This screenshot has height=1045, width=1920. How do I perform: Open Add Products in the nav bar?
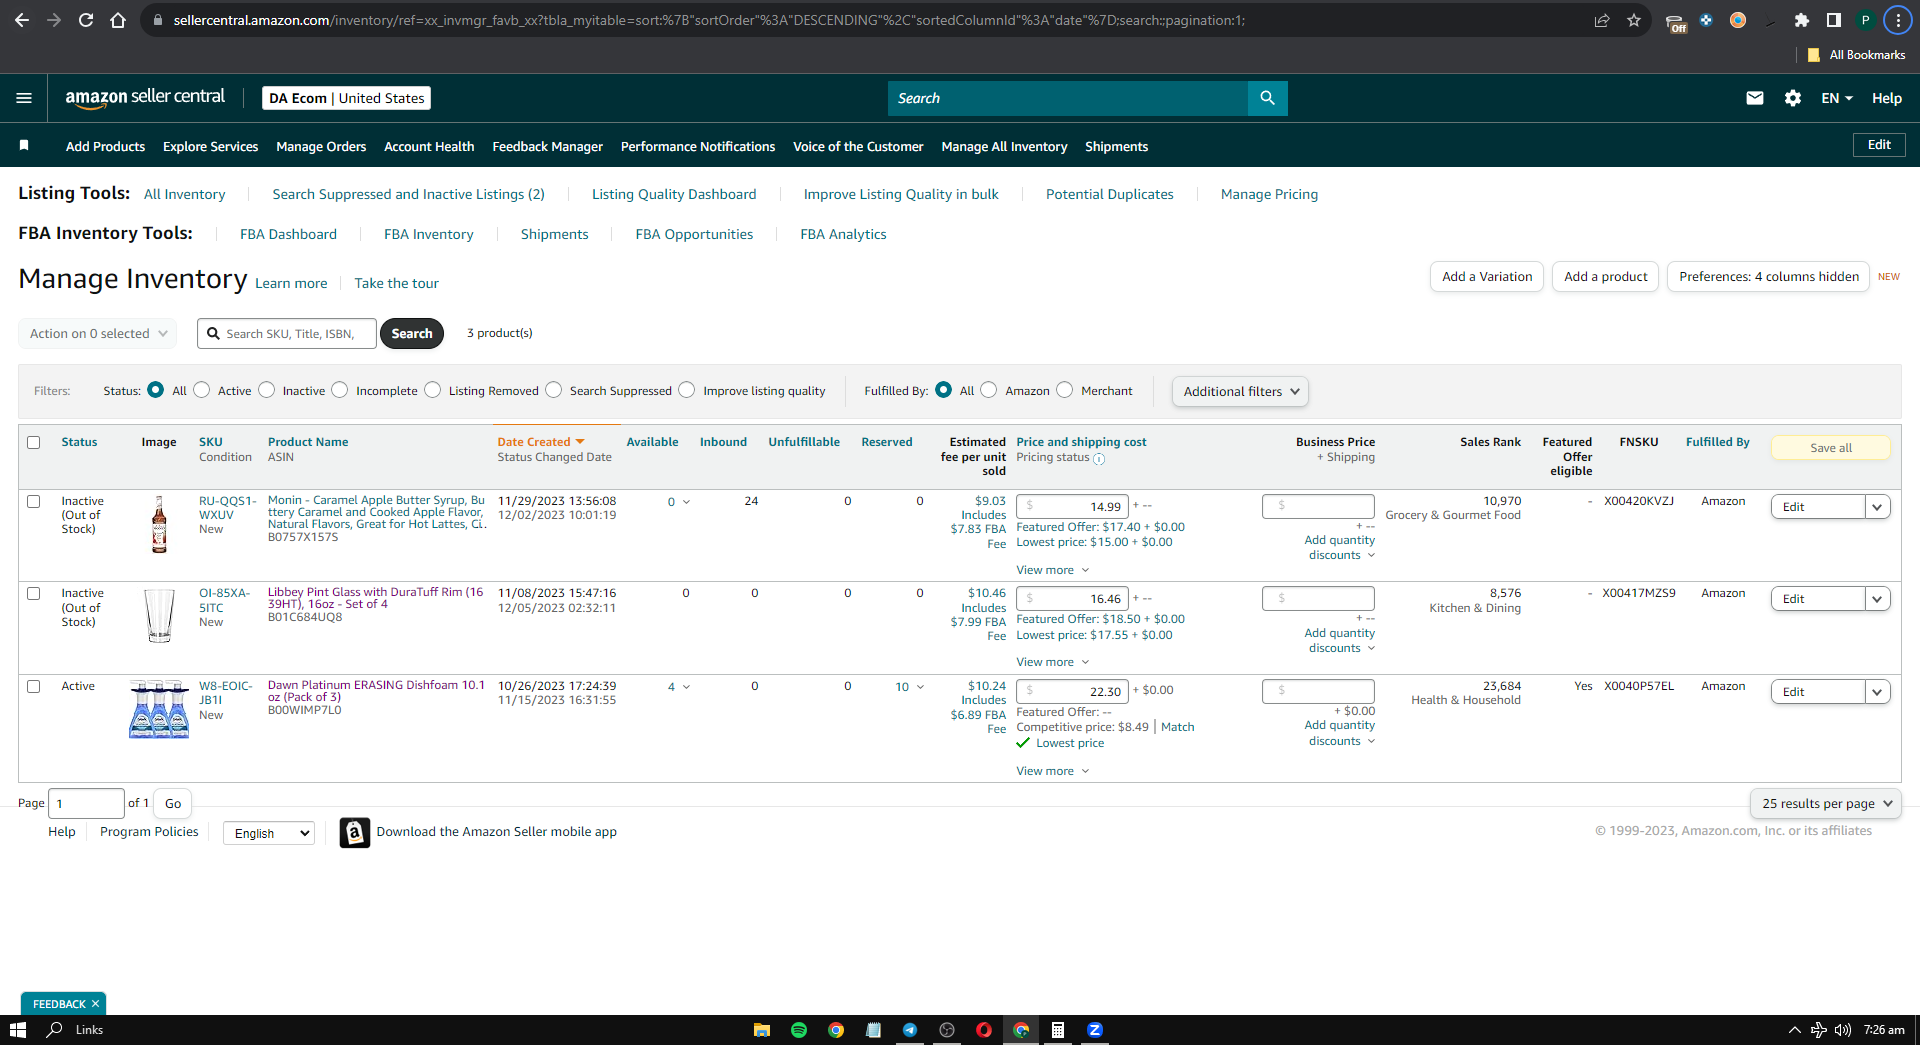click(105, 146)
